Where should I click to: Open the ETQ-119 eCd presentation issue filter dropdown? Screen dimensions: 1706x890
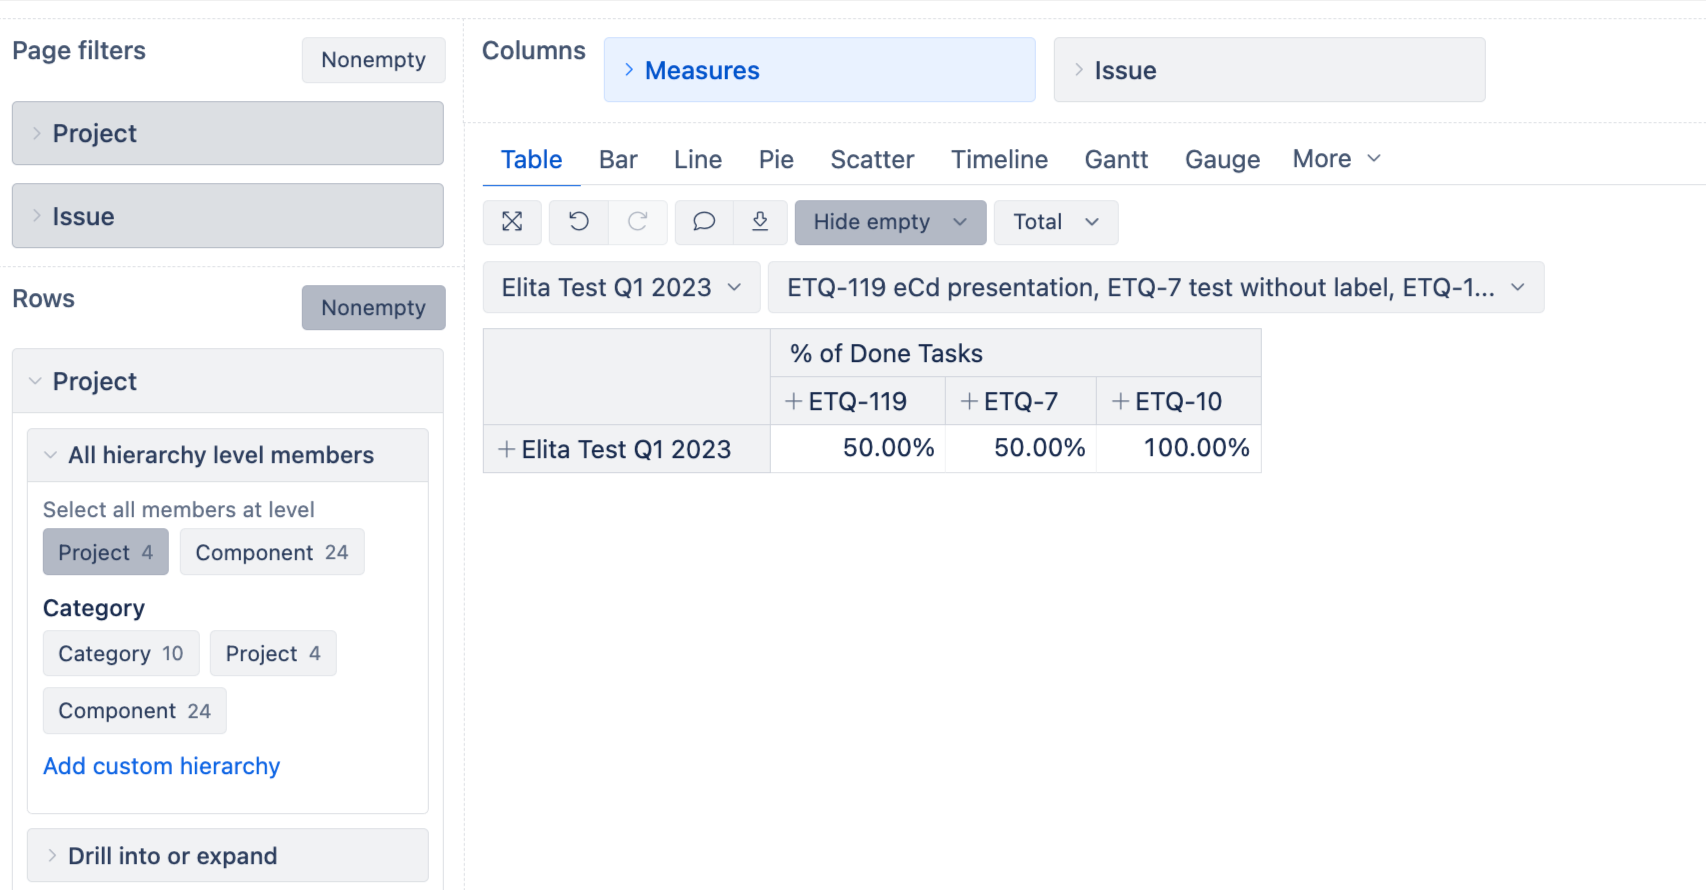click(x=1156, y=288)
